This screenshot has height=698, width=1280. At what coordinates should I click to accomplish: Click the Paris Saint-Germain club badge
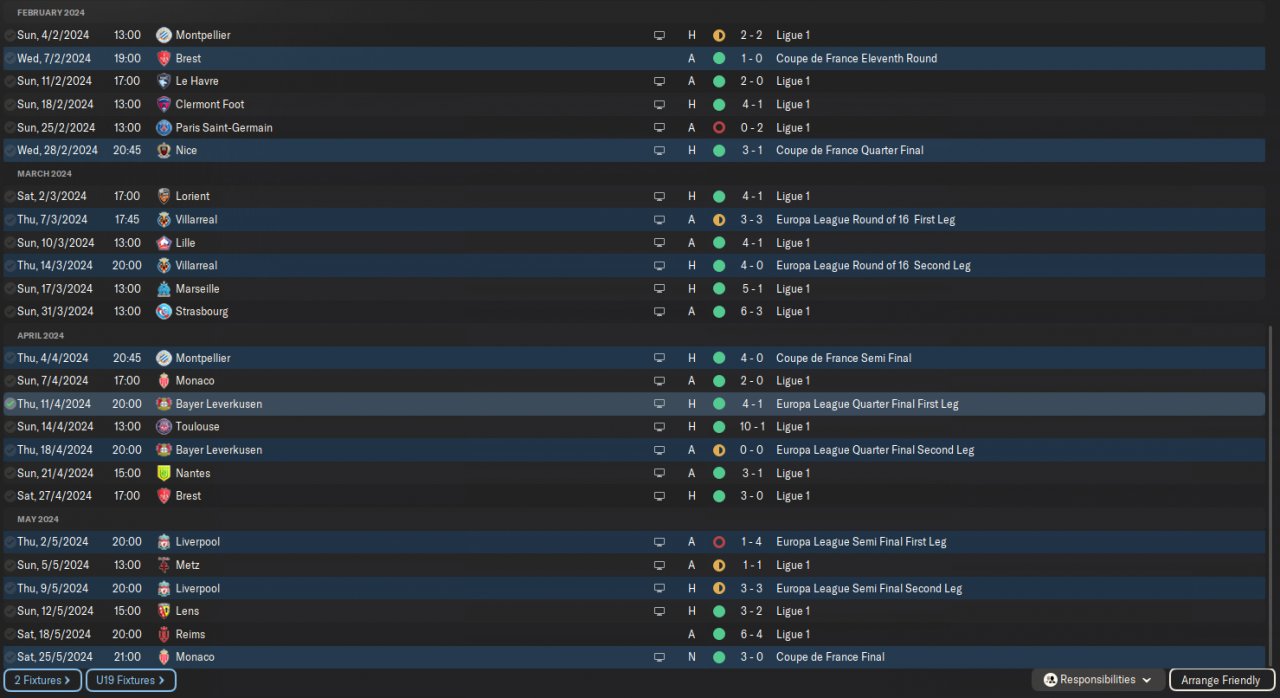tap(164, 128)
